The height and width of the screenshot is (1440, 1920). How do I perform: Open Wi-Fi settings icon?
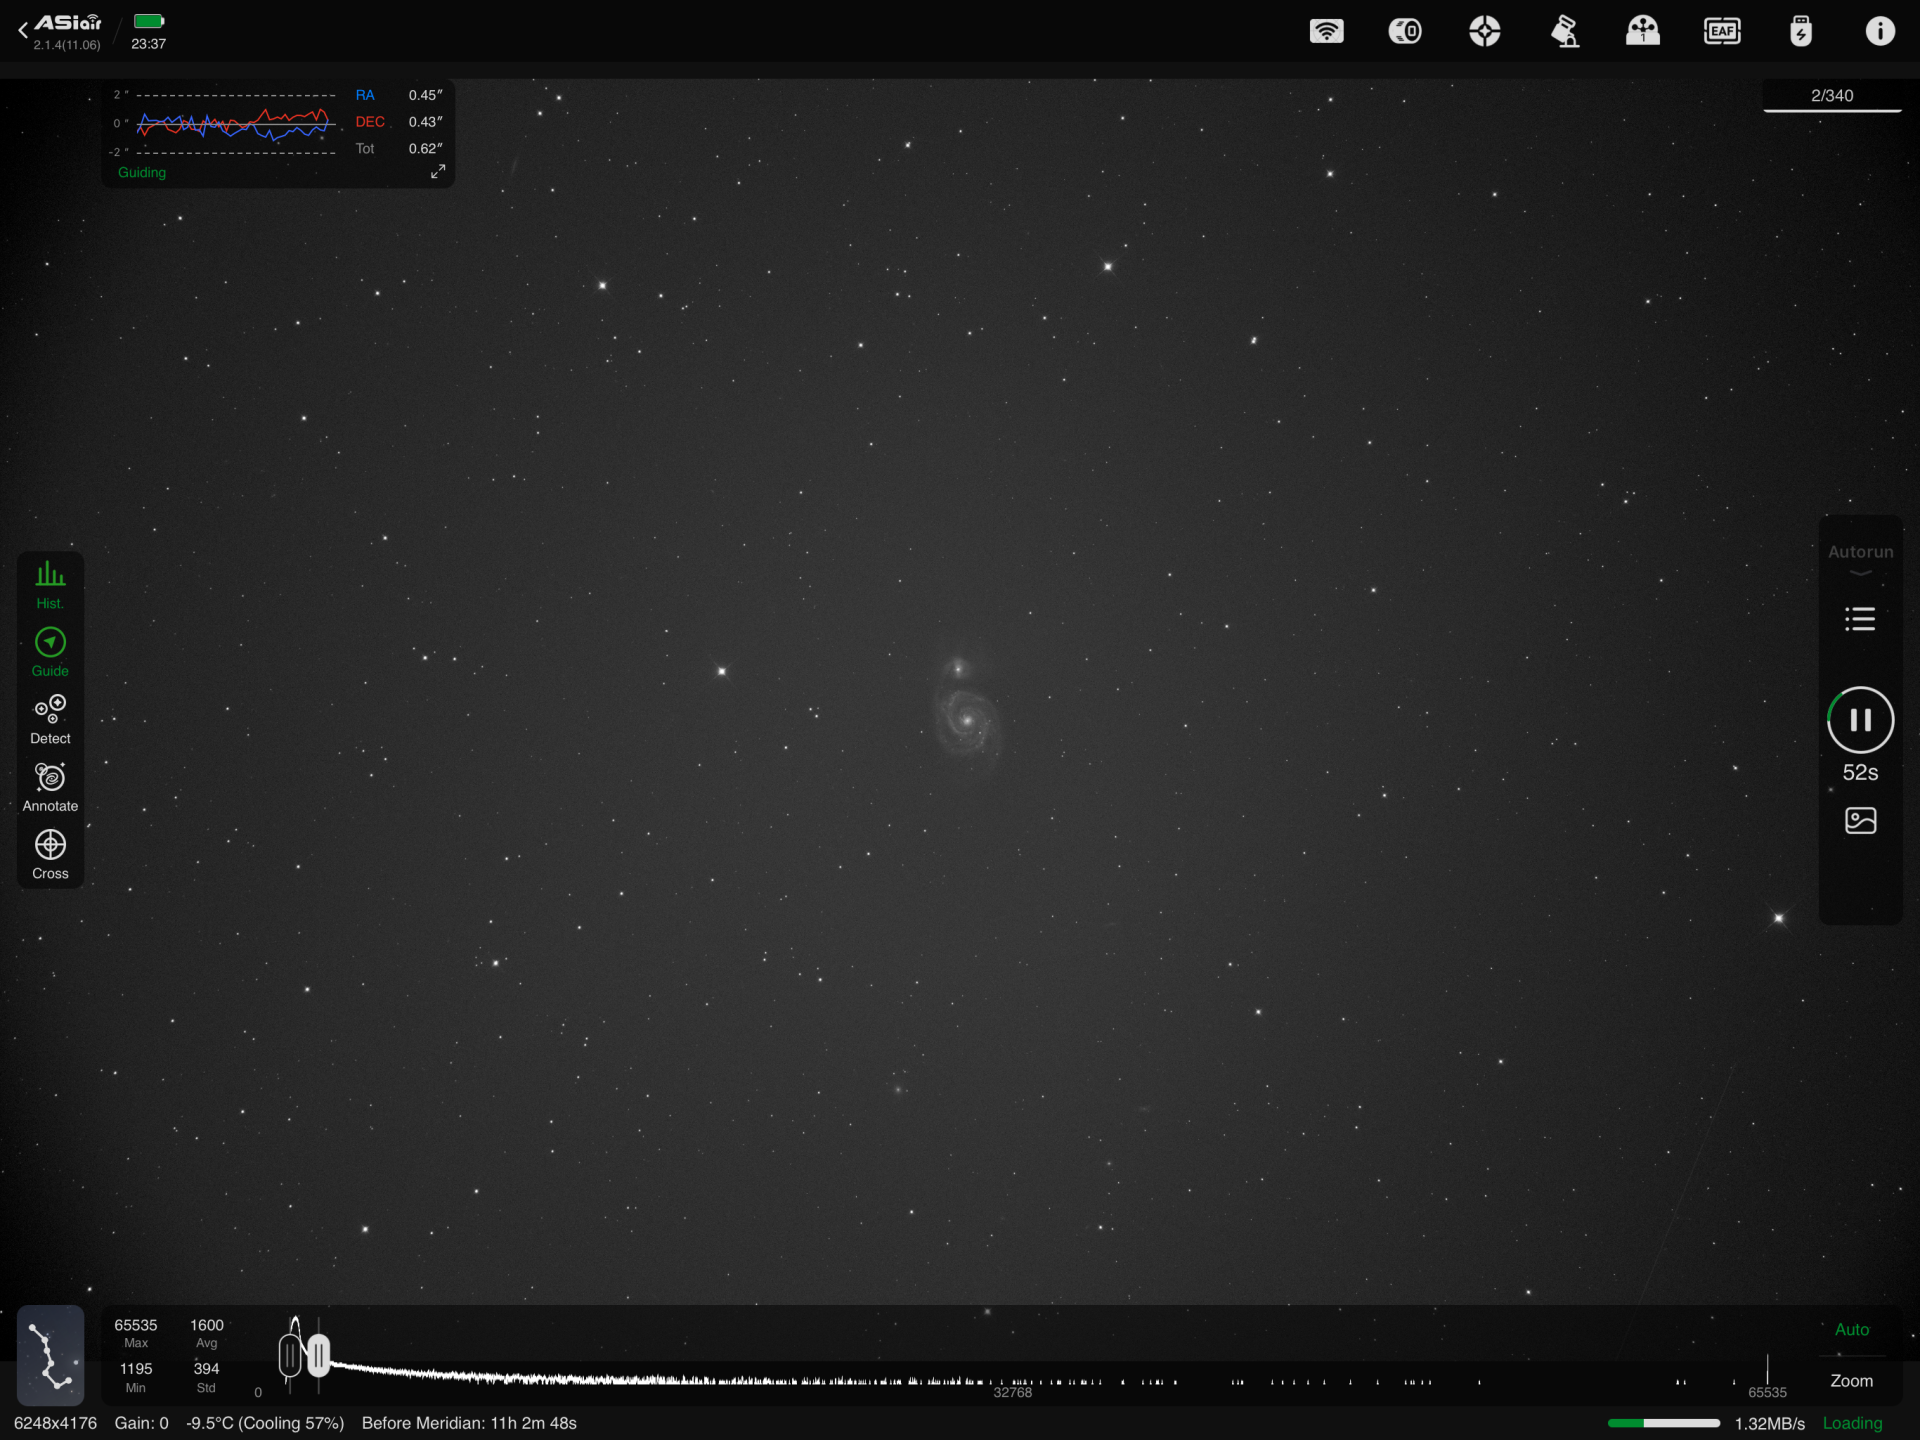(1326, 31)
